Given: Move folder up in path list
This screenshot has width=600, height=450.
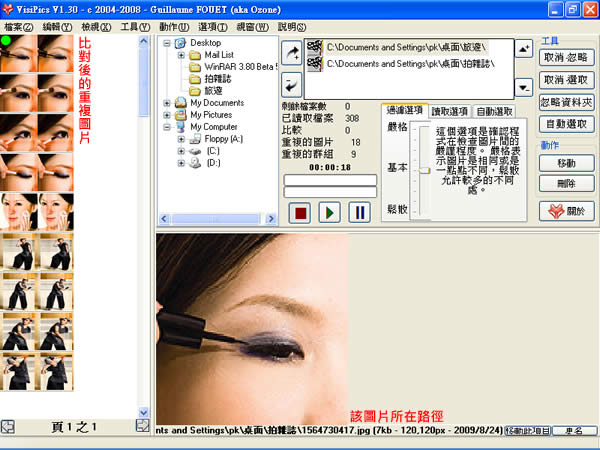Looking at the screenshot, I should point(524,49).
